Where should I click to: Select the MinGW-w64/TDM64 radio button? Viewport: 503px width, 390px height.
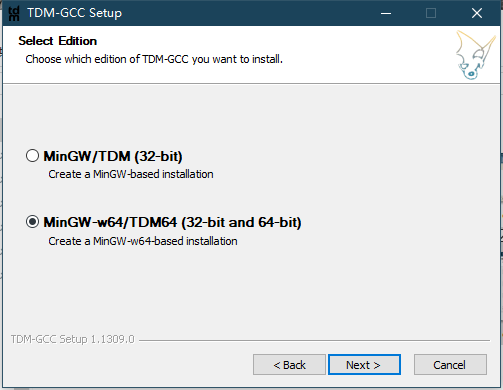[32, 222]
